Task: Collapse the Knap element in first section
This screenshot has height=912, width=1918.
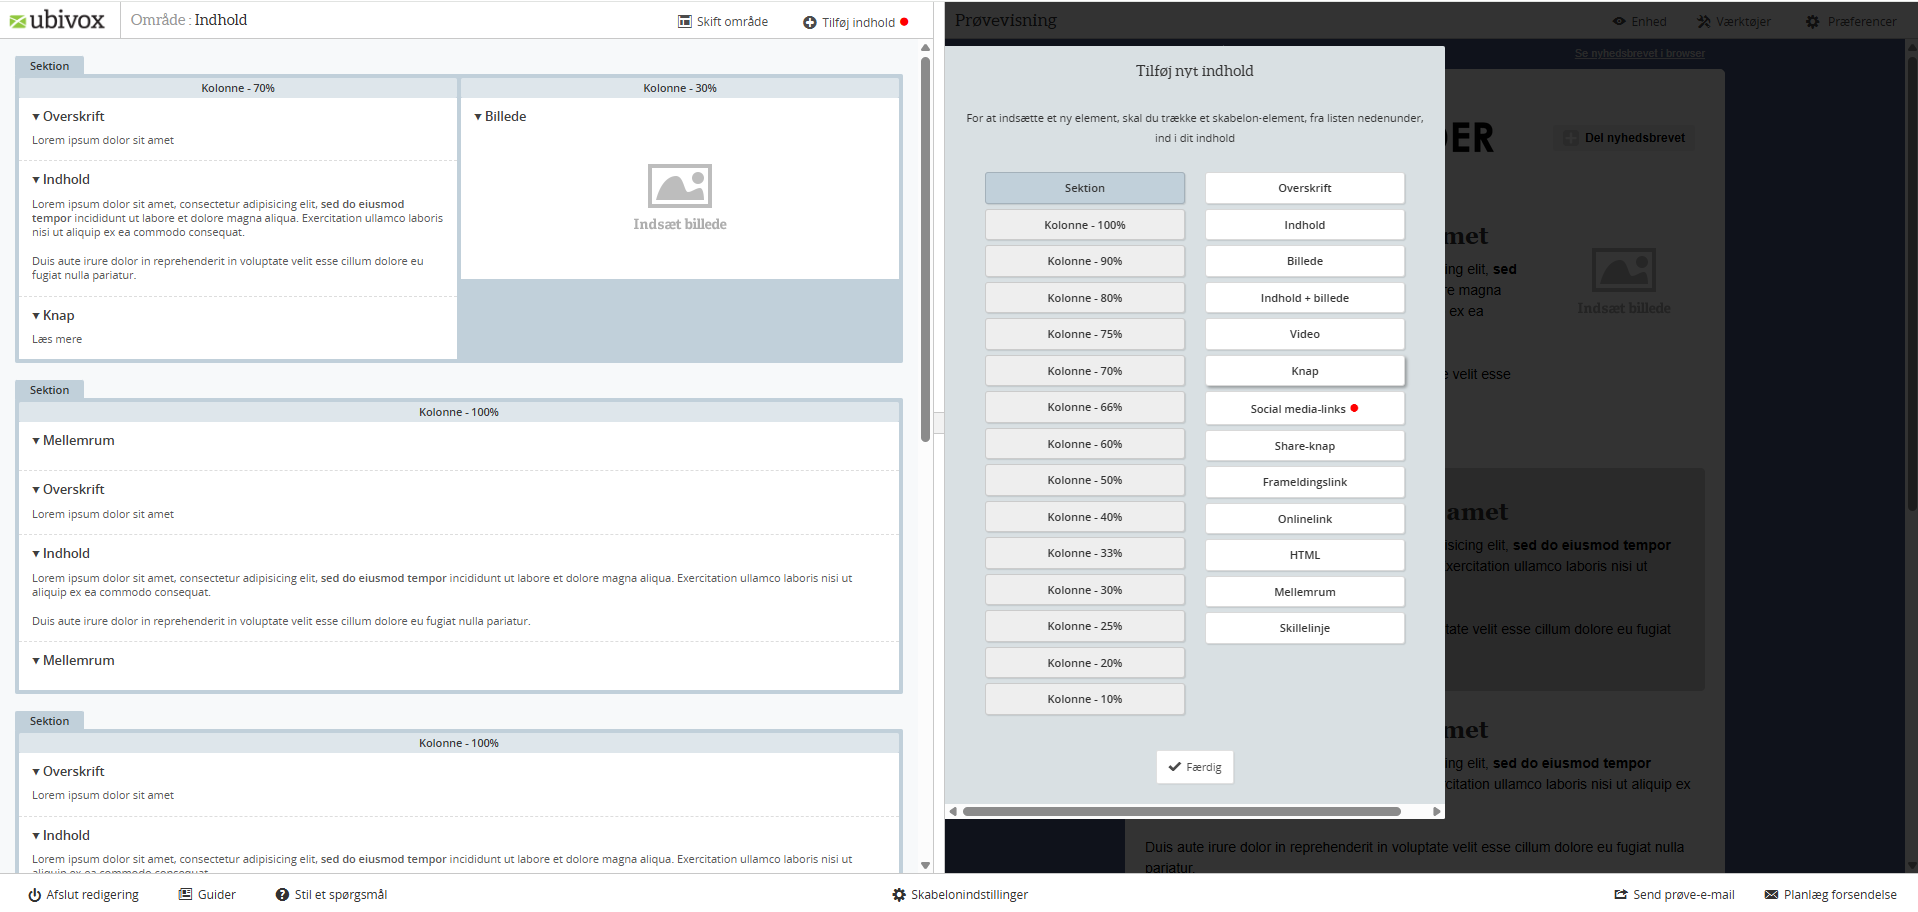Action: (36, 316)
